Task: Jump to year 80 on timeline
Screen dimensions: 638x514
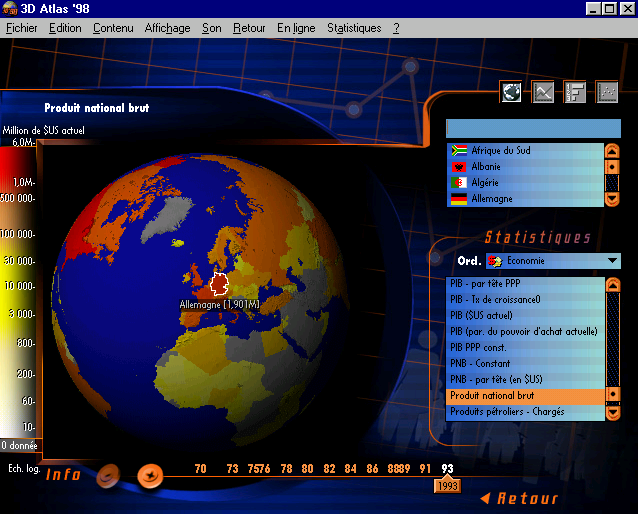Action: (308, 469)
